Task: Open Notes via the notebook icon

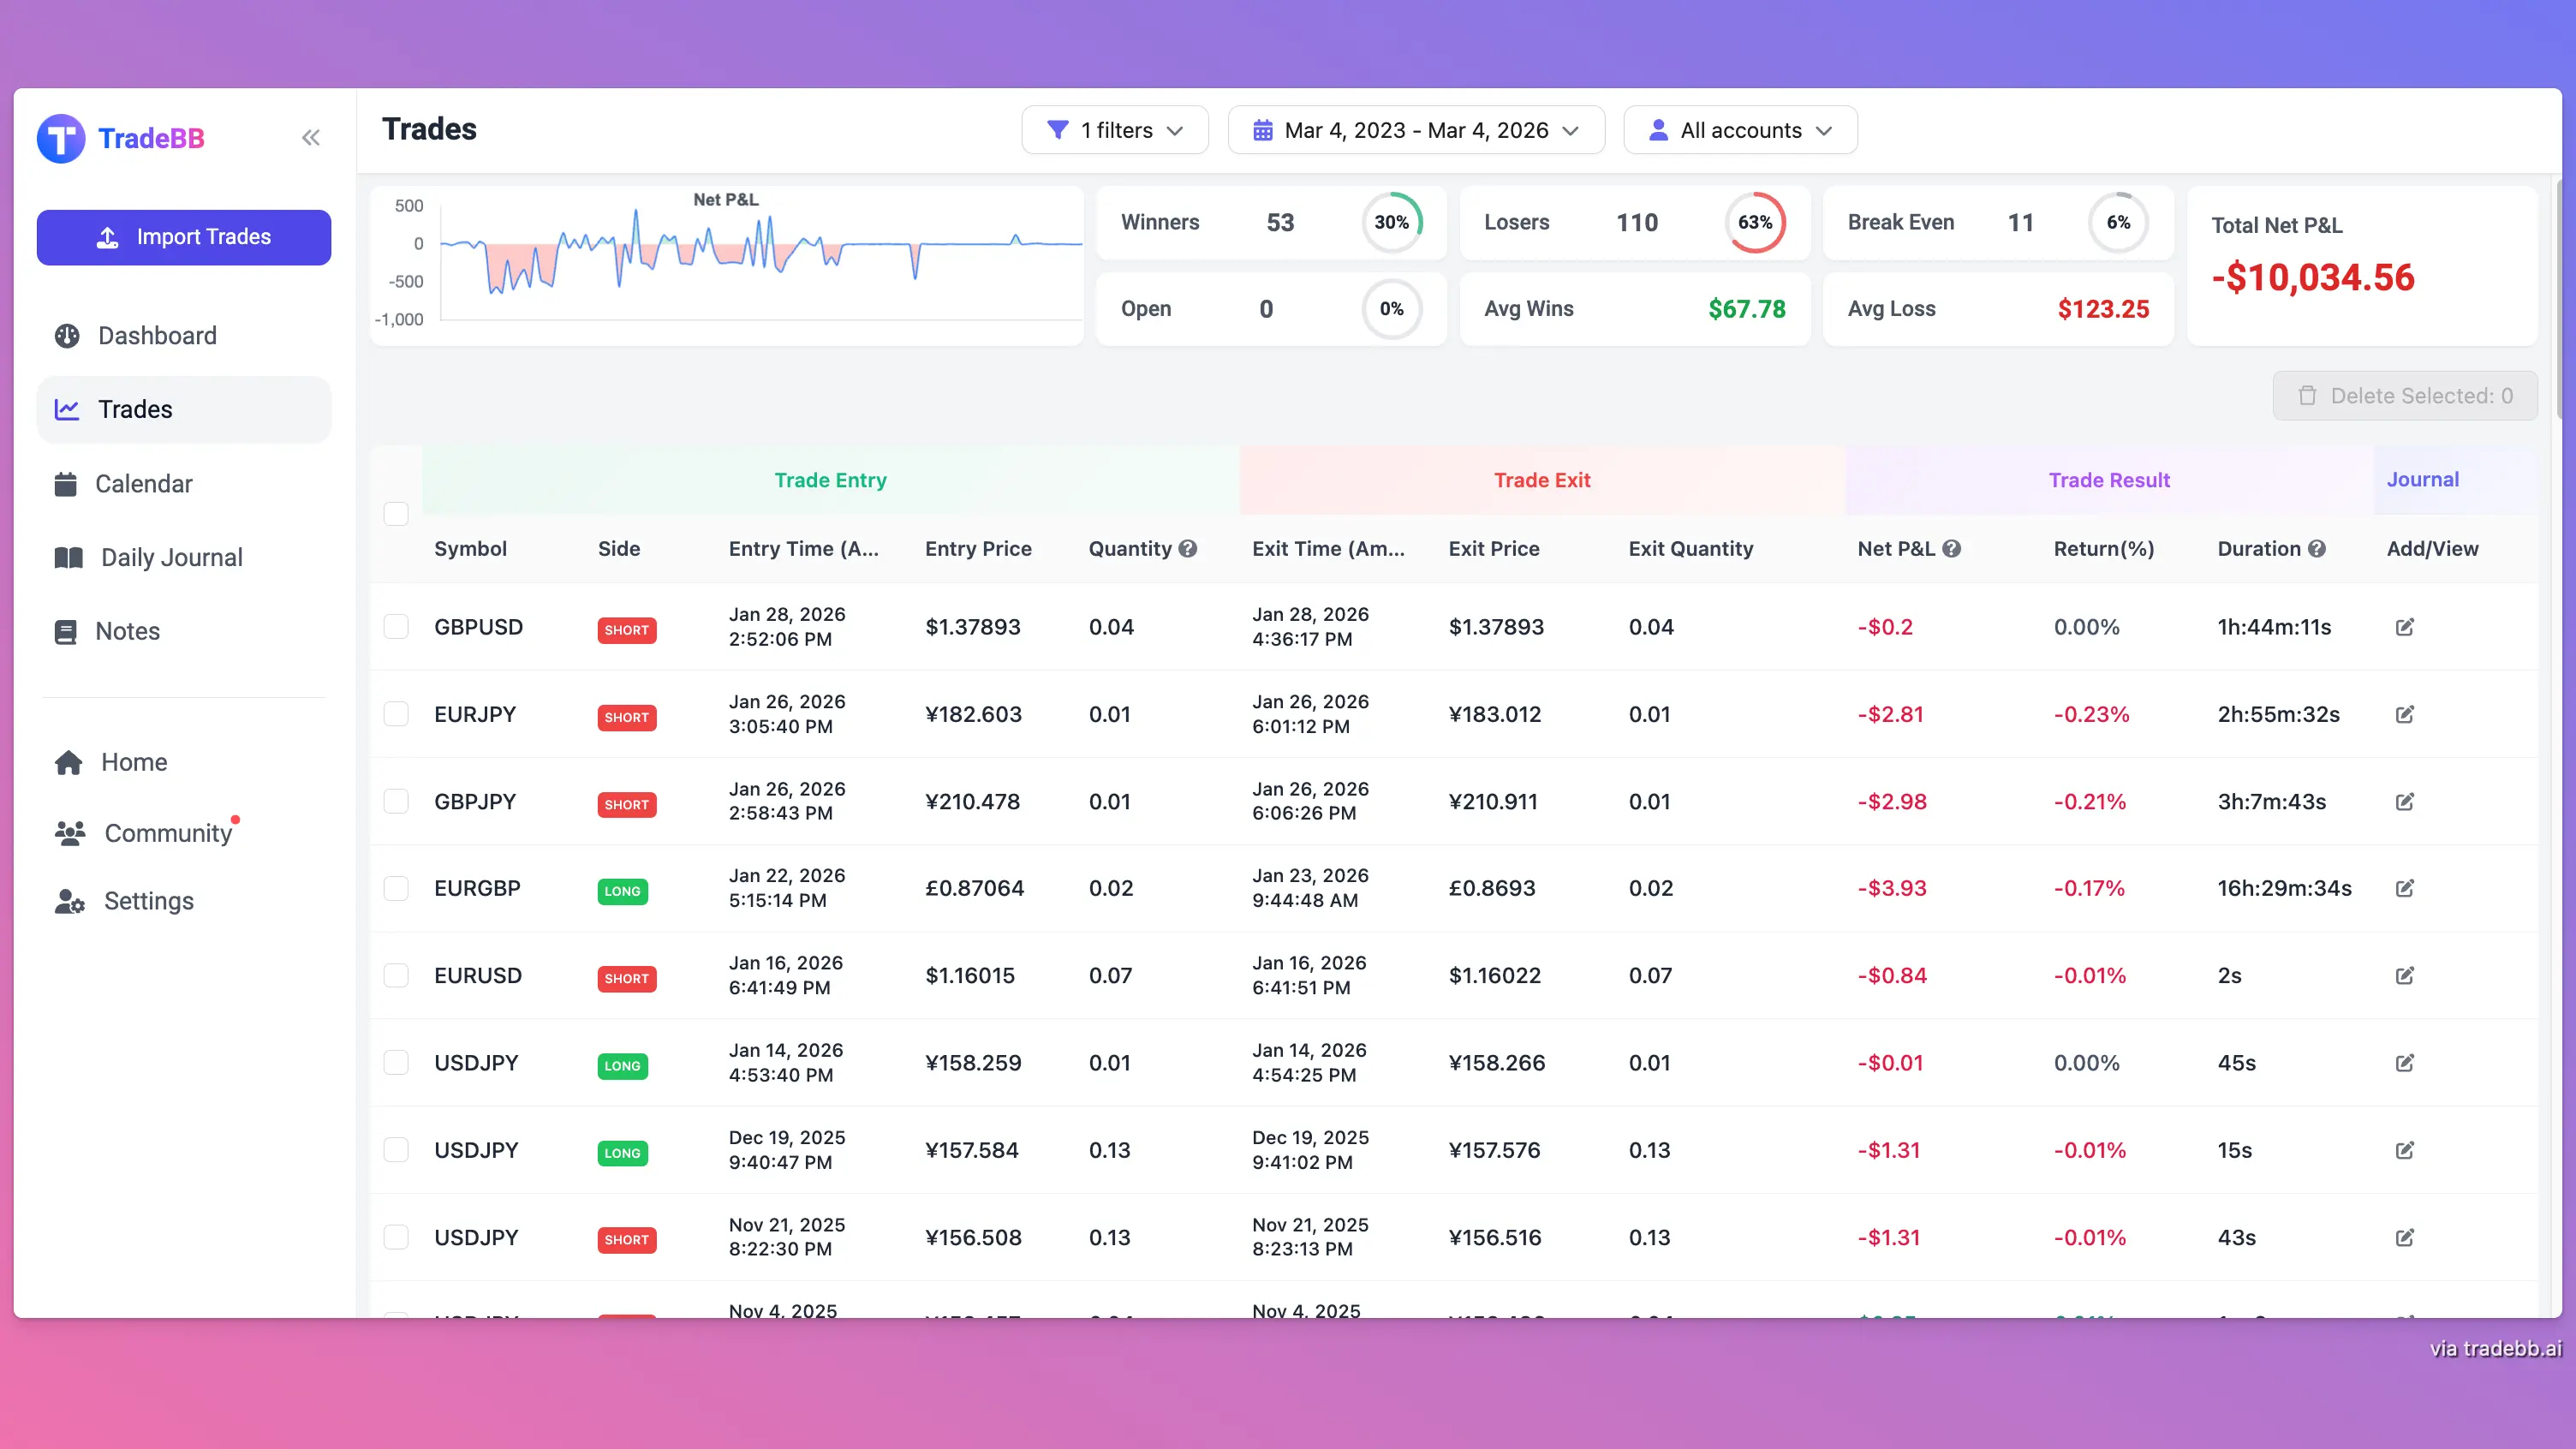Action: coord(66,631)
